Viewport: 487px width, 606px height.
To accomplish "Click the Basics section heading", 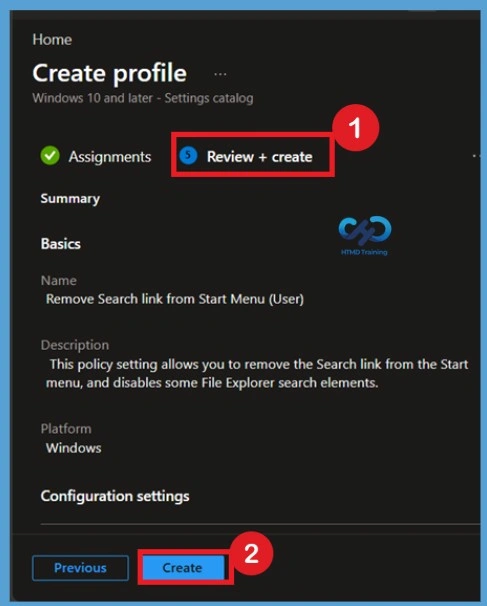I will (61, 244).
